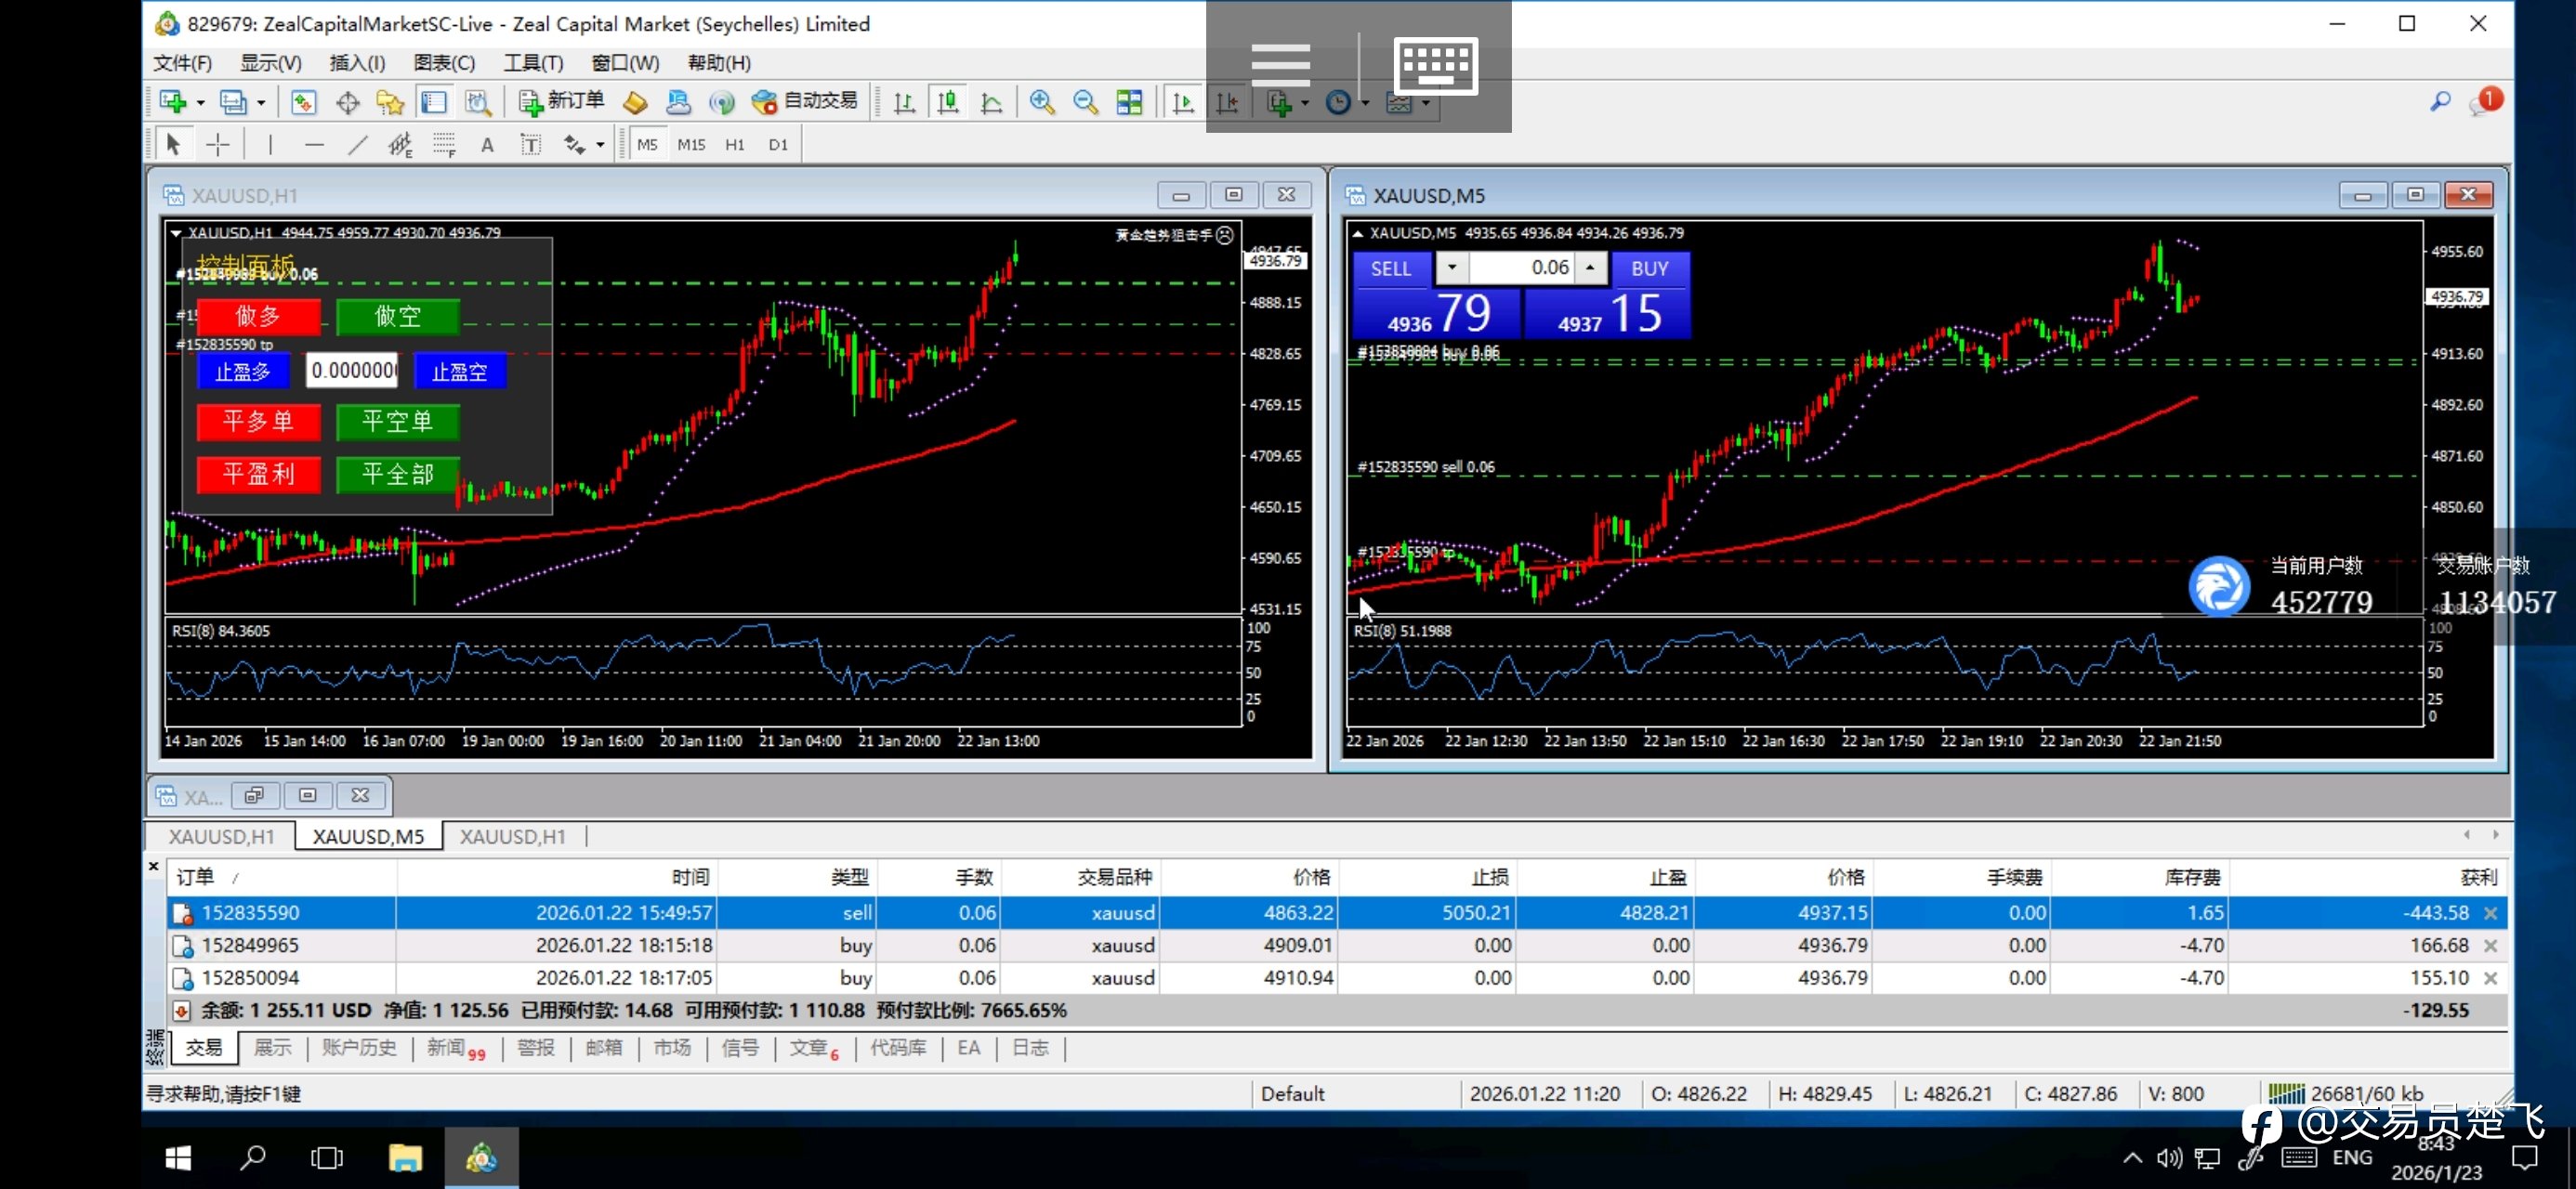Screen dimensions: 2576x1189
Task: Increase lot size with up stepper
Action: [1589, 268]
